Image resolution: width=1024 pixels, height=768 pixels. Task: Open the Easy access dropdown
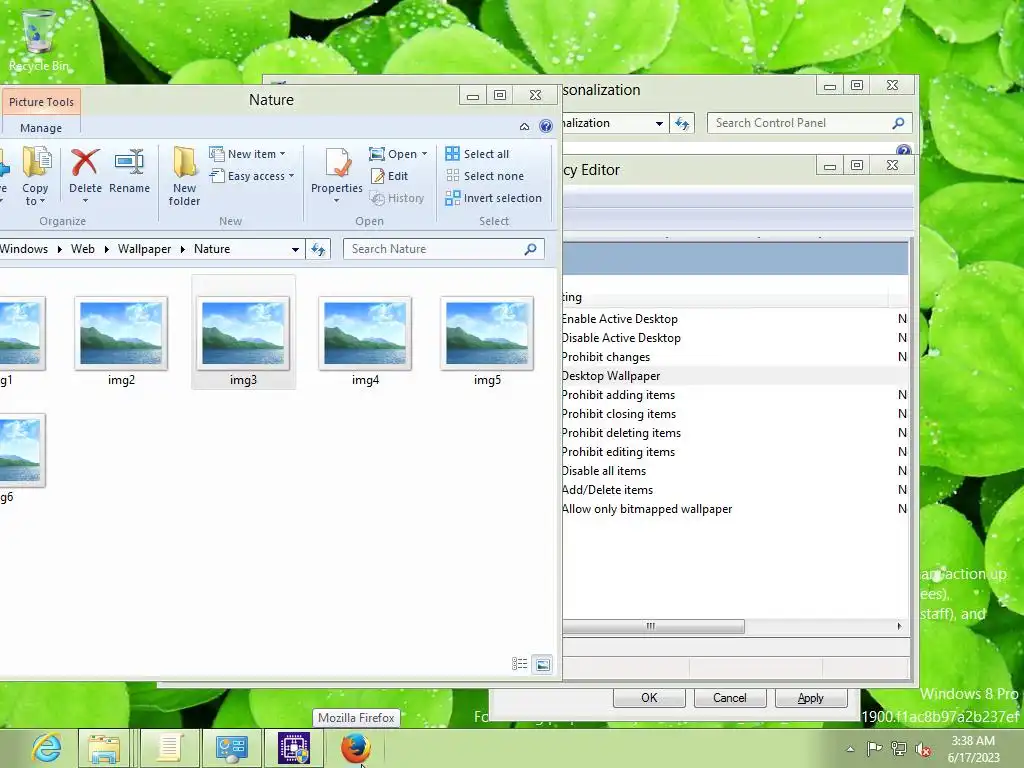[252, 176]
